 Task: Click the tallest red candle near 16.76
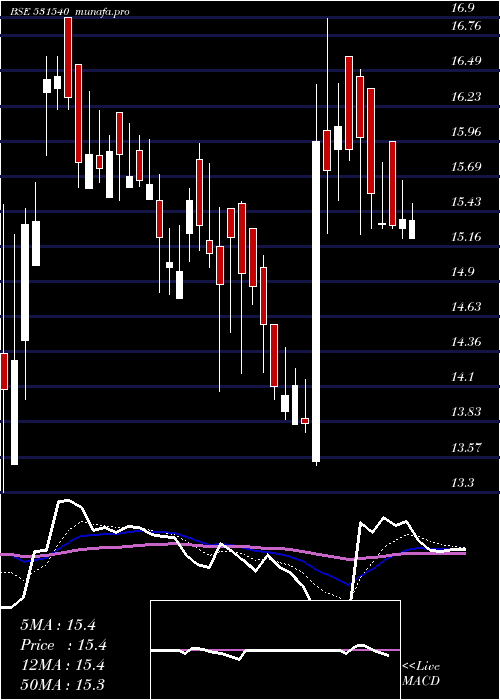68,57
